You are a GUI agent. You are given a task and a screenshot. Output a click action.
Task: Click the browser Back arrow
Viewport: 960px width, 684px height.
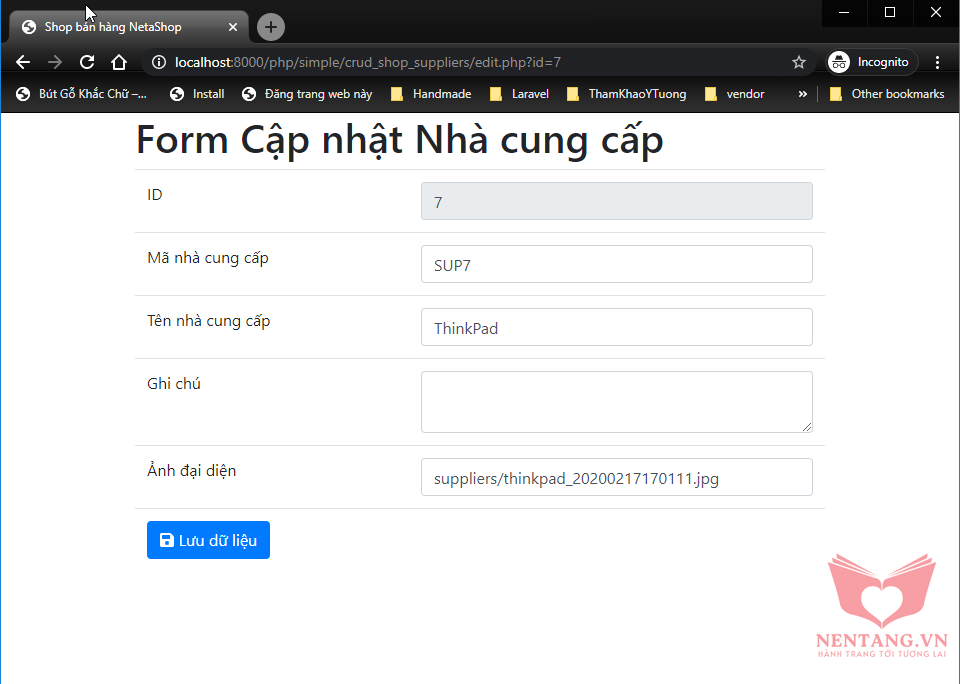click(23, 62)
